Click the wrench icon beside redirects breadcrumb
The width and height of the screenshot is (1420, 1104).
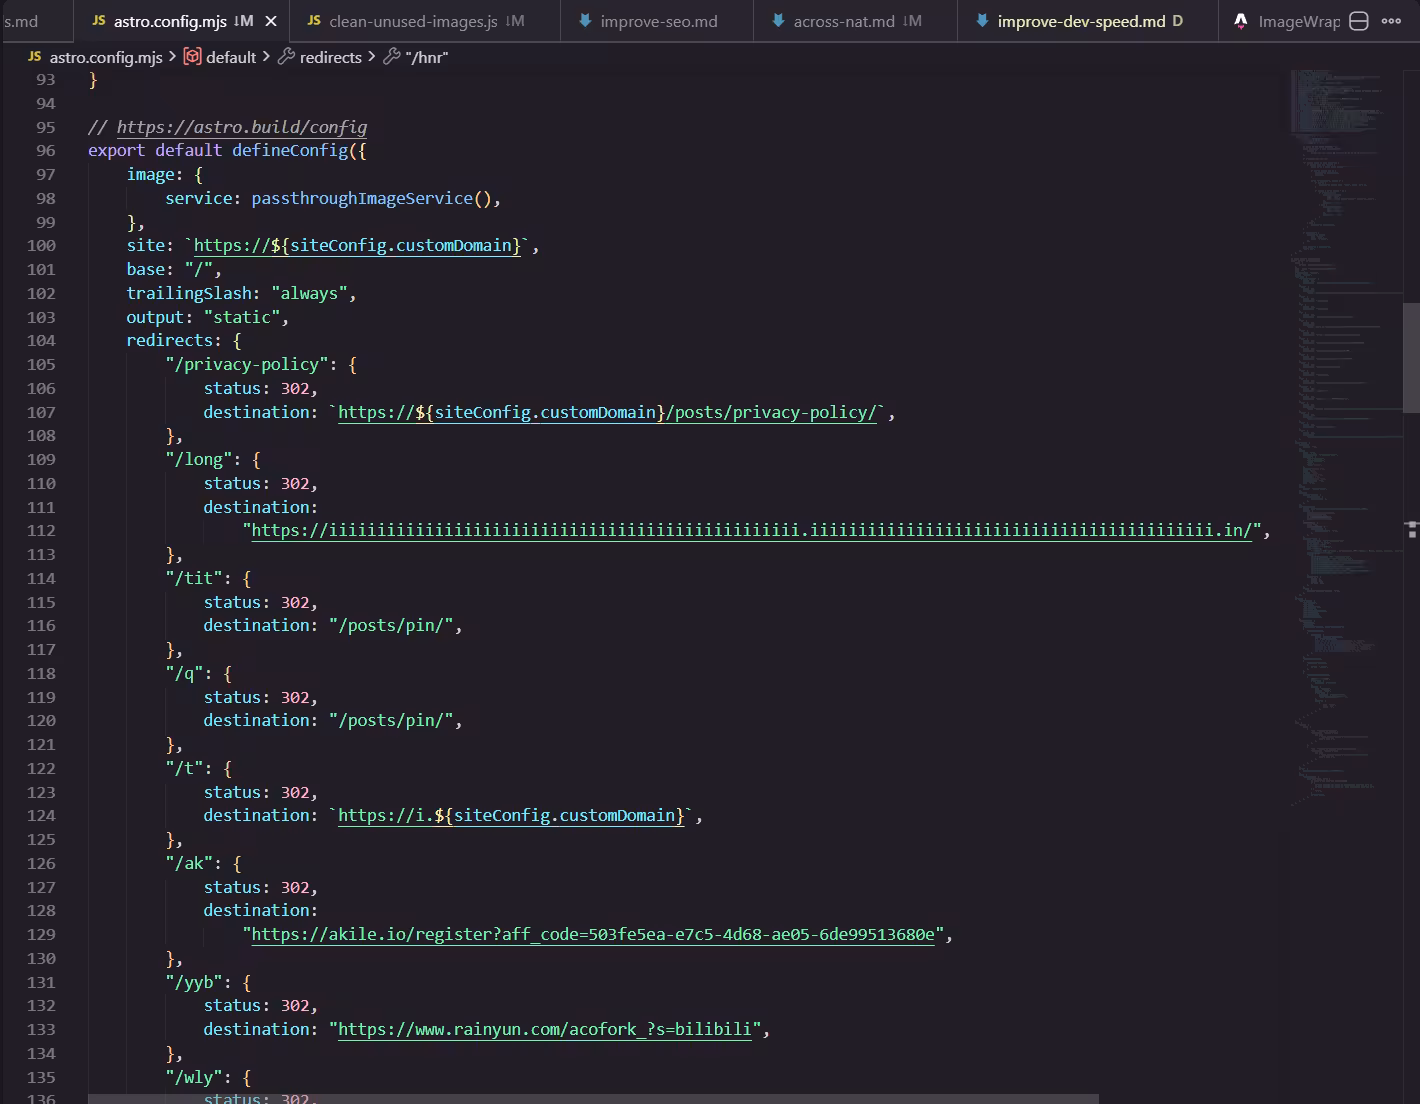click(286, 57)
